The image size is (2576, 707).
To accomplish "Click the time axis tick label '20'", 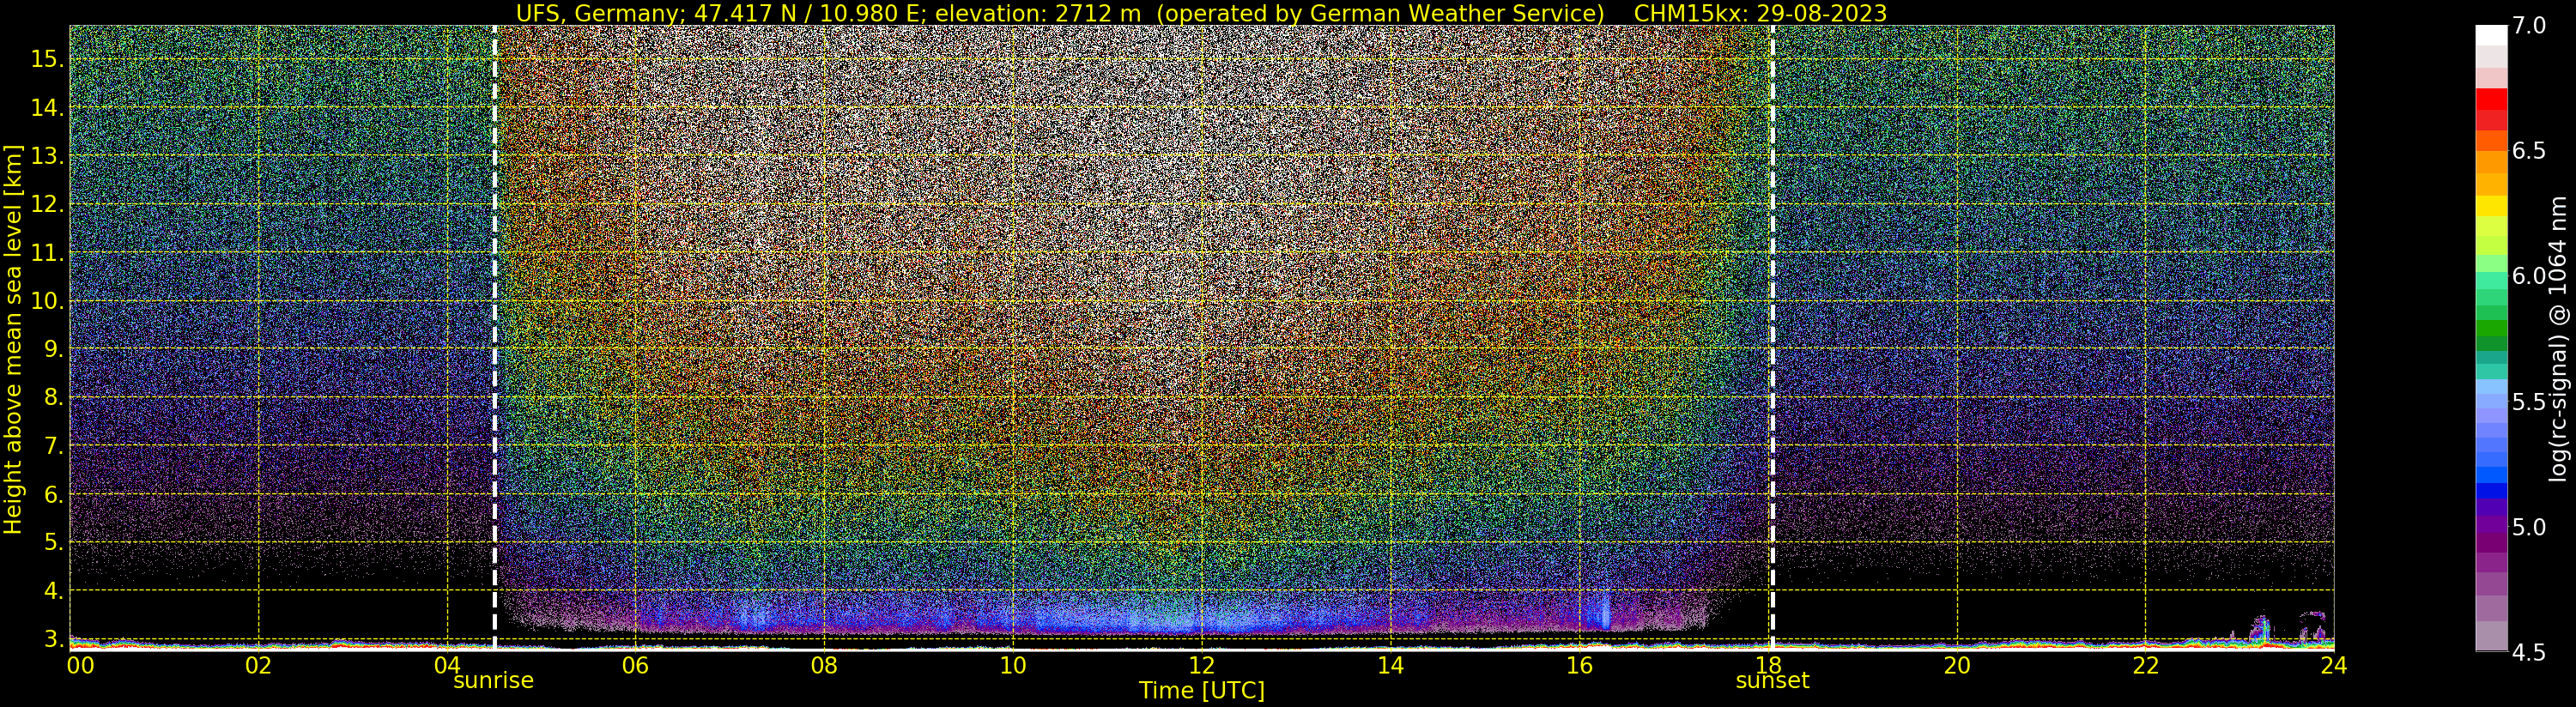I will point(1957,665).
